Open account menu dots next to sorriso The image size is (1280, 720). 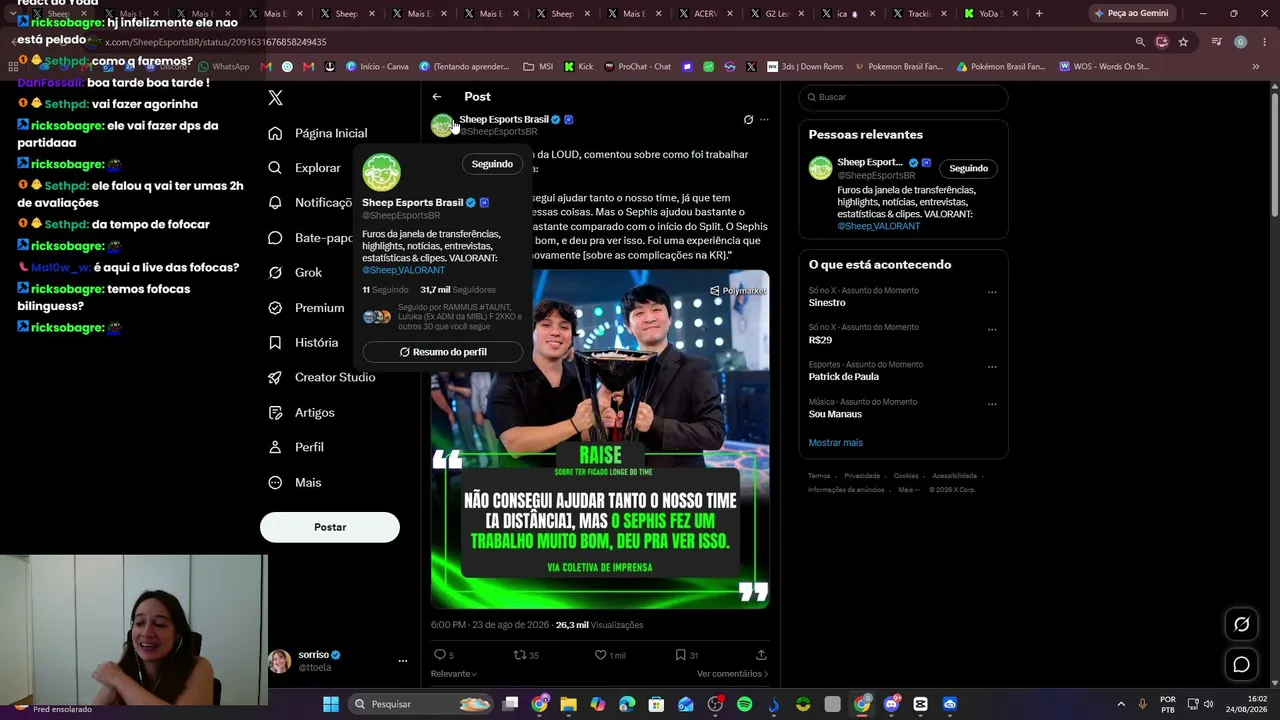coord(403,661)
